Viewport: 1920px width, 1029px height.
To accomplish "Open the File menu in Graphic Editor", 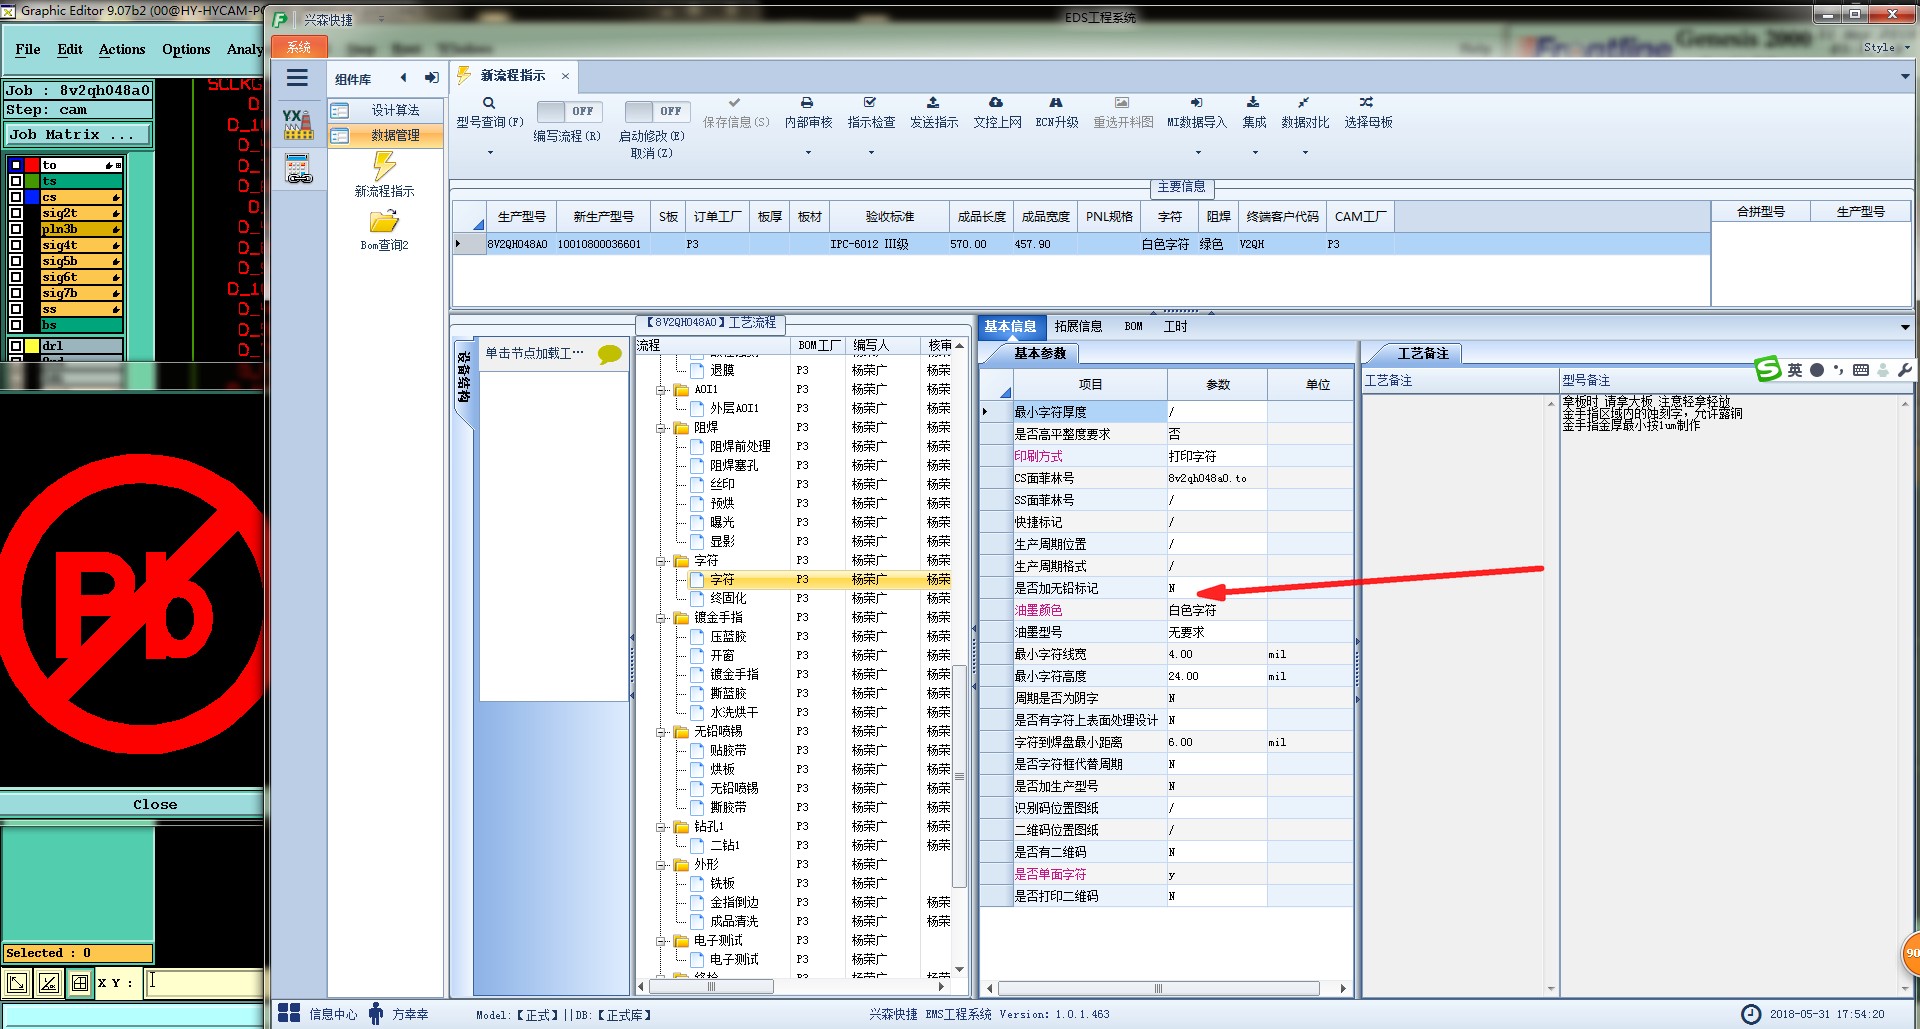I will tap(28, 49).
